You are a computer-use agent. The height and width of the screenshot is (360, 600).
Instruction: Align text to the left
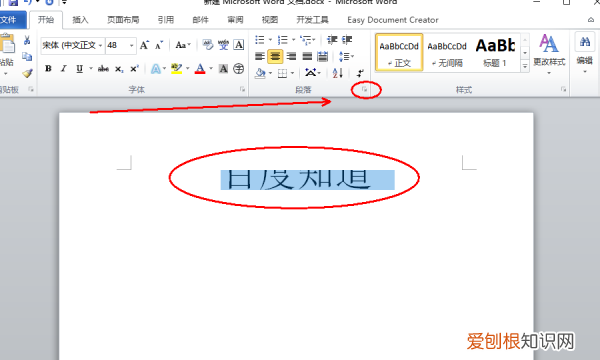[260, 57]
